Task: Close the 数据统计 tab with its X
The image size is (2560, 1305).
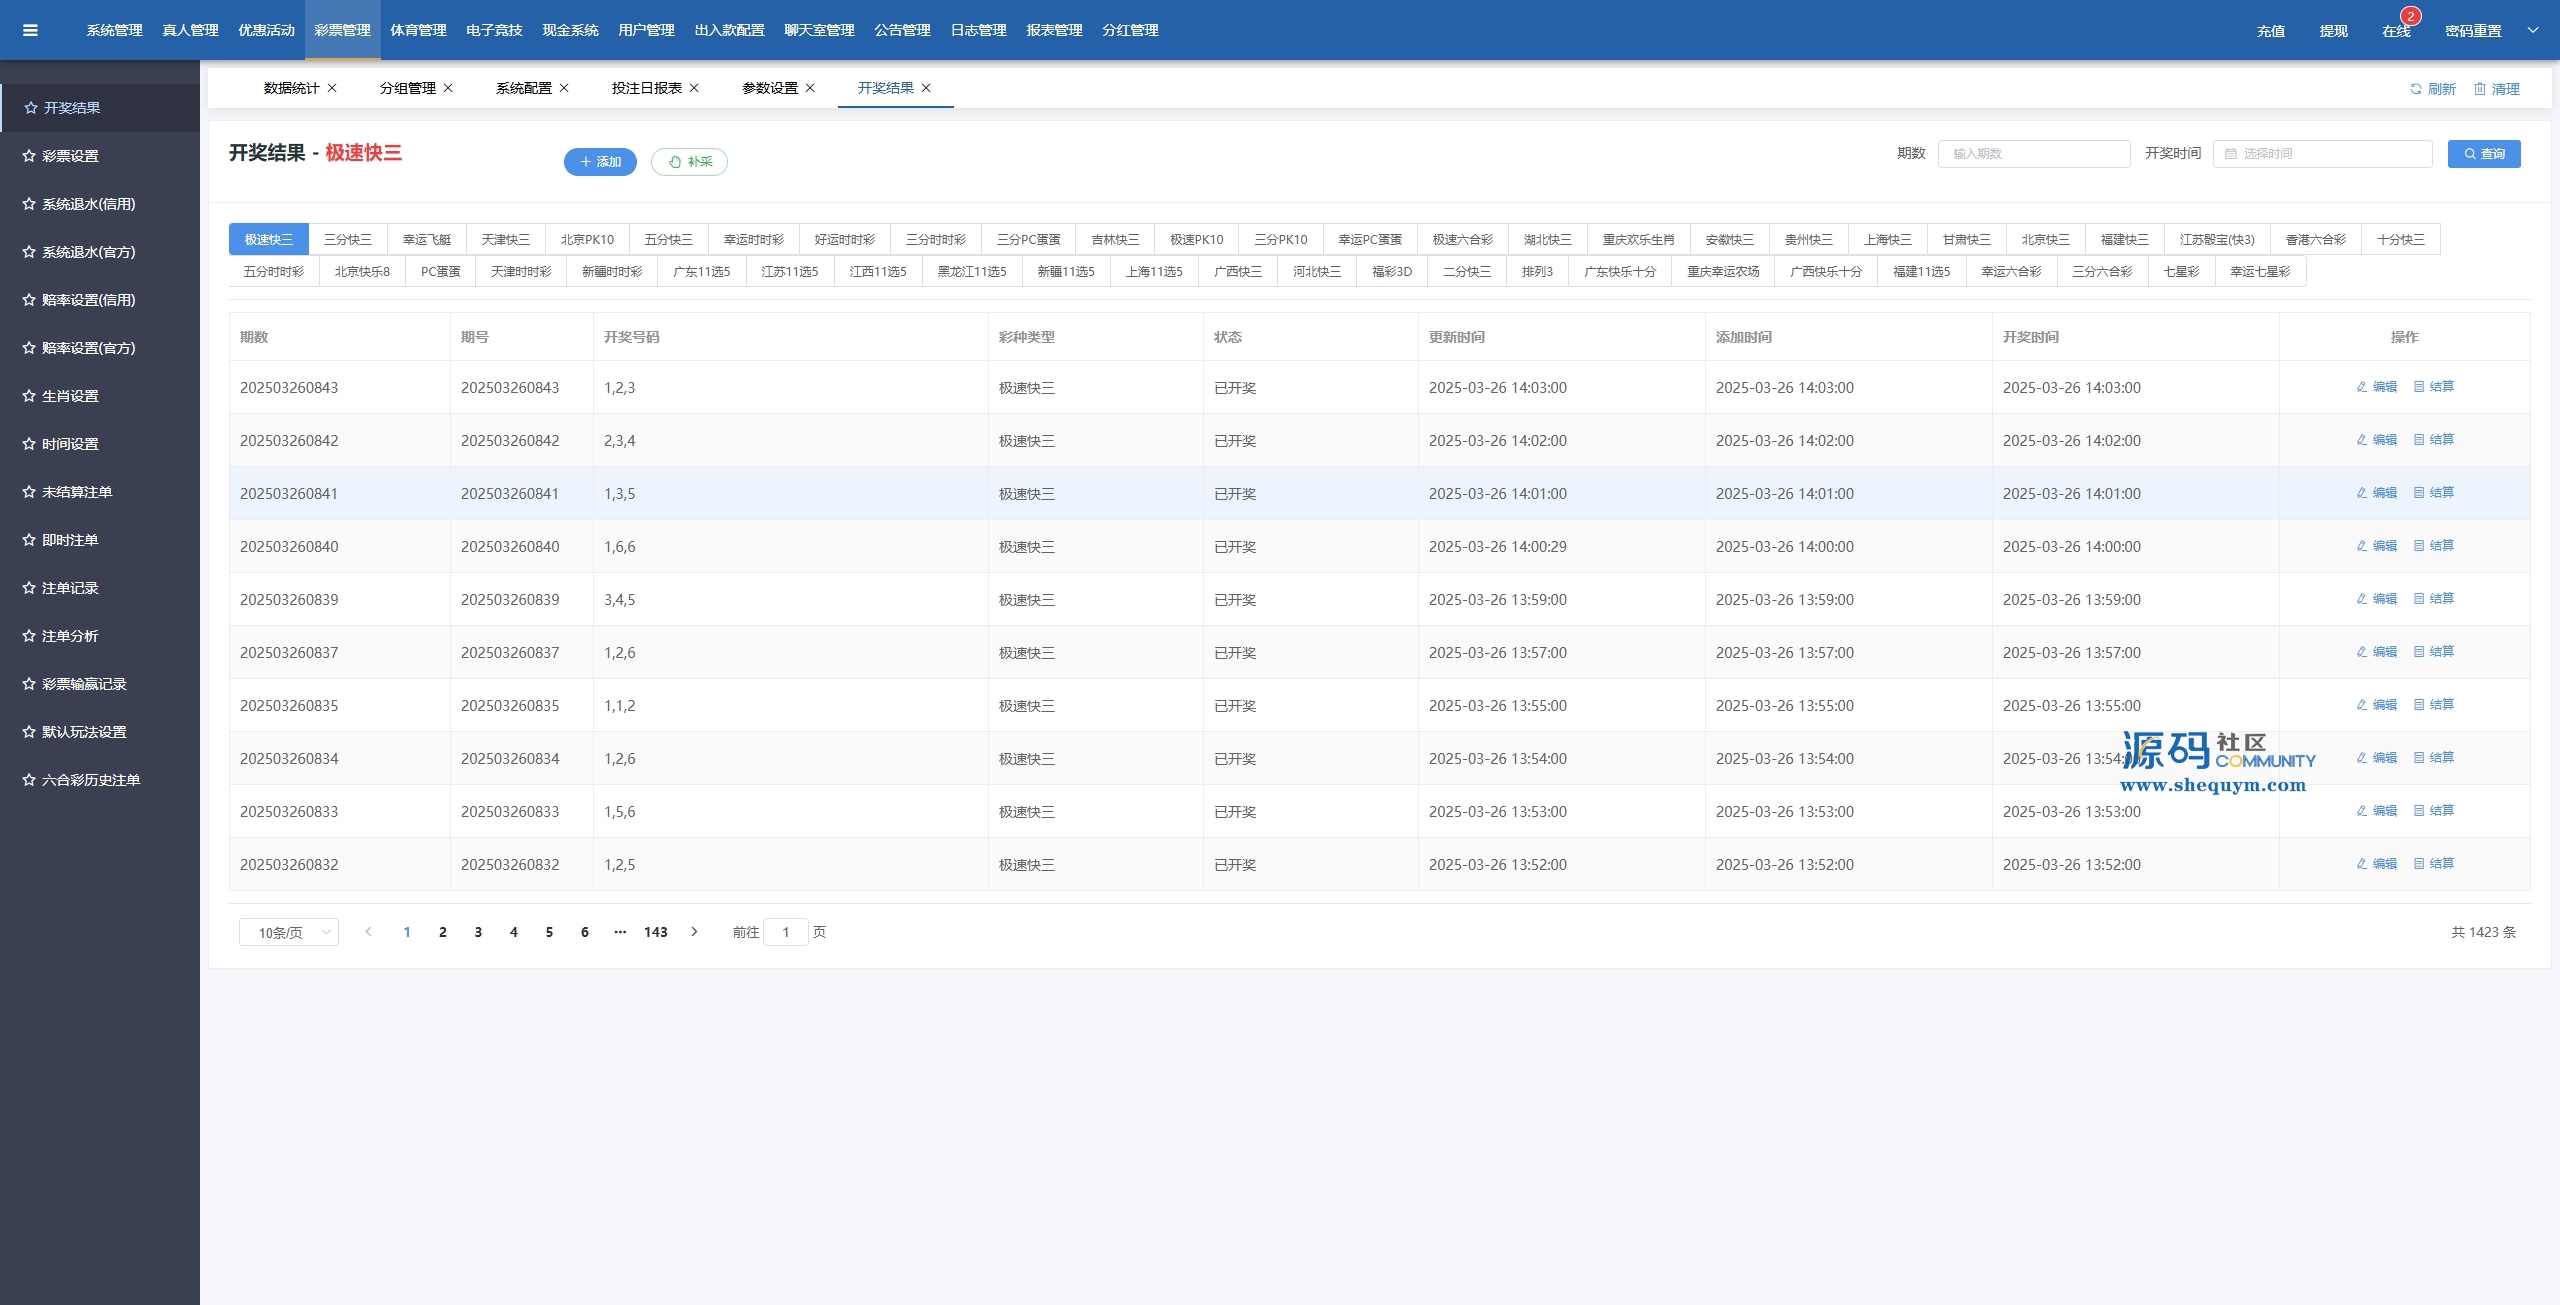Action: (x=332, y=88)
